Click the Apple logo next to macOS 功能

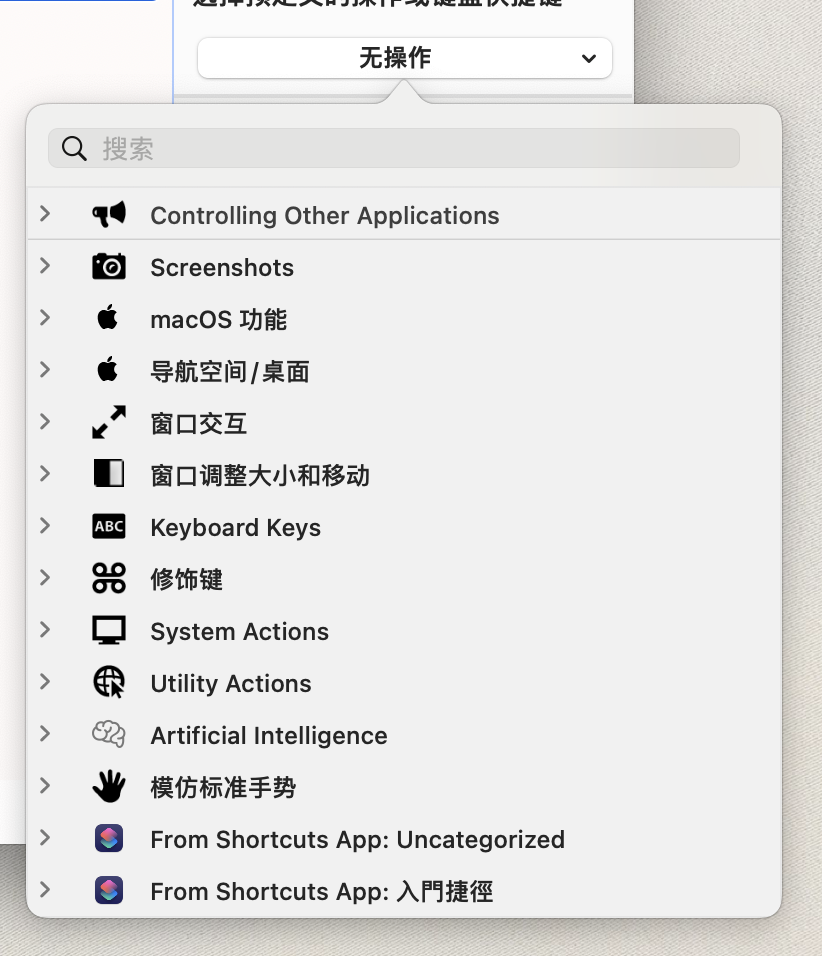pyautogui.click(x=108, y=317)
